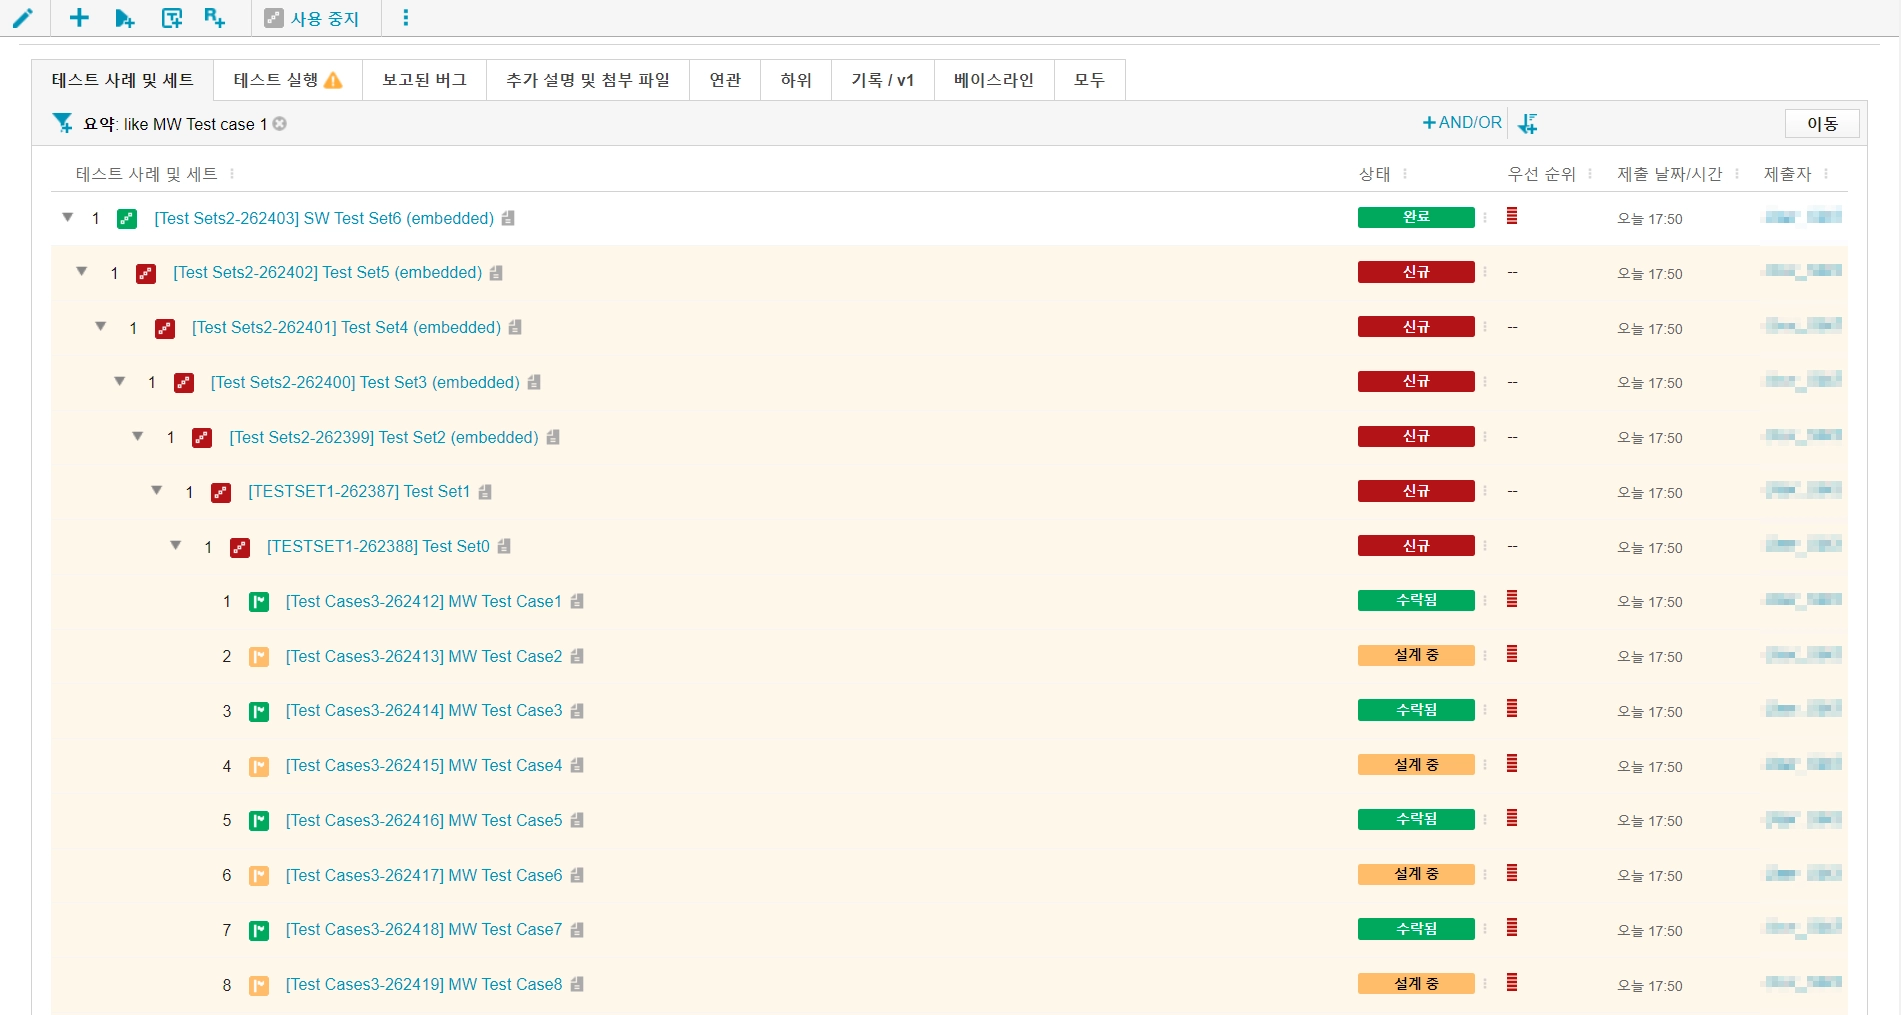Click the red icon of Test Set0

[240, 547]
